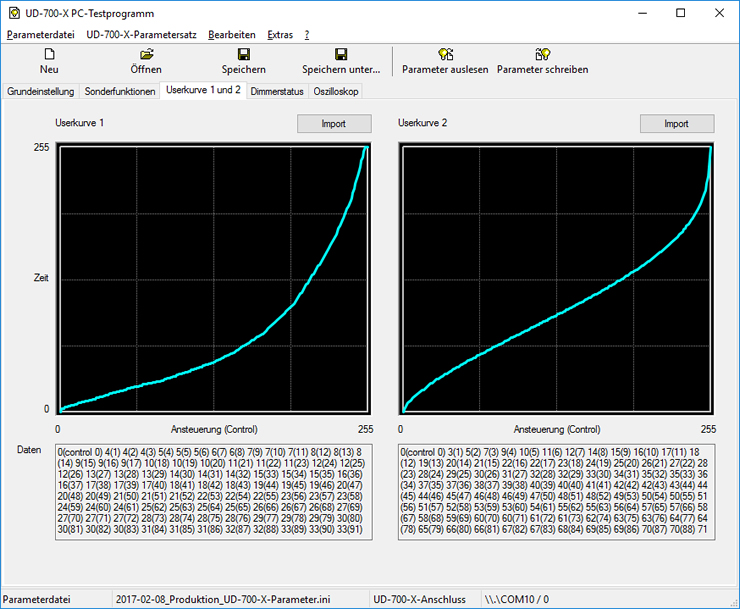Image resolution: width=740 pixels, height=609 pixels.
Task: Save using the Speichern floppy icon
Action: point(243,54)
